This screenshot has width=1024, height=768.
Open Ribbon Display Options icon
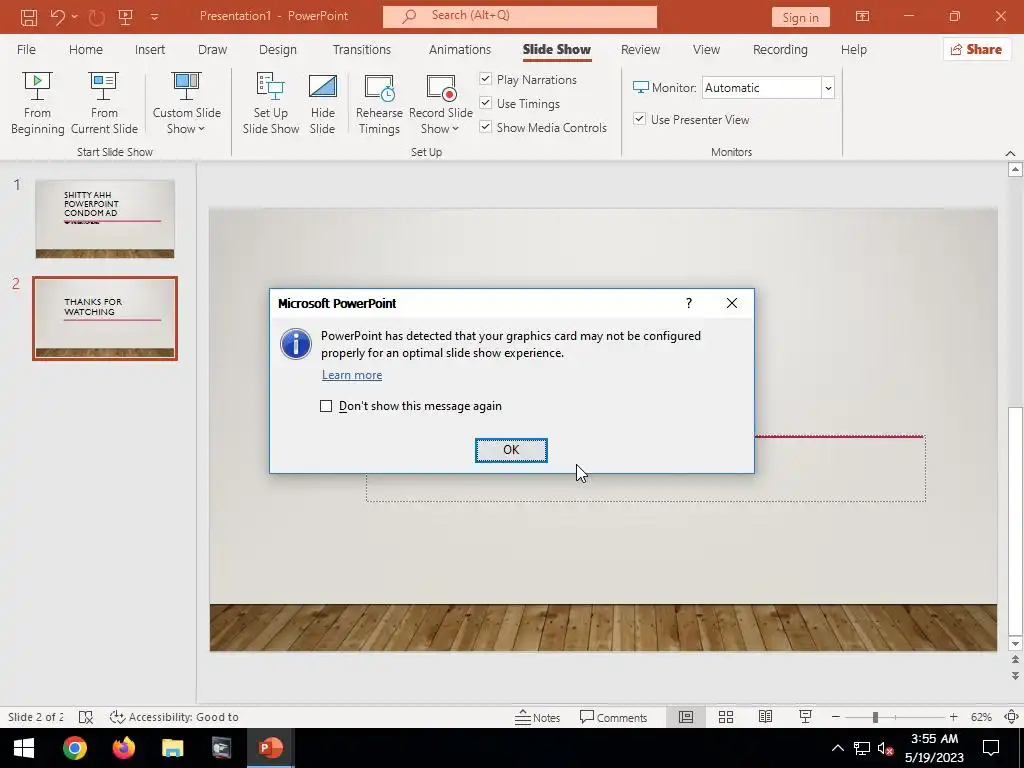863,16
